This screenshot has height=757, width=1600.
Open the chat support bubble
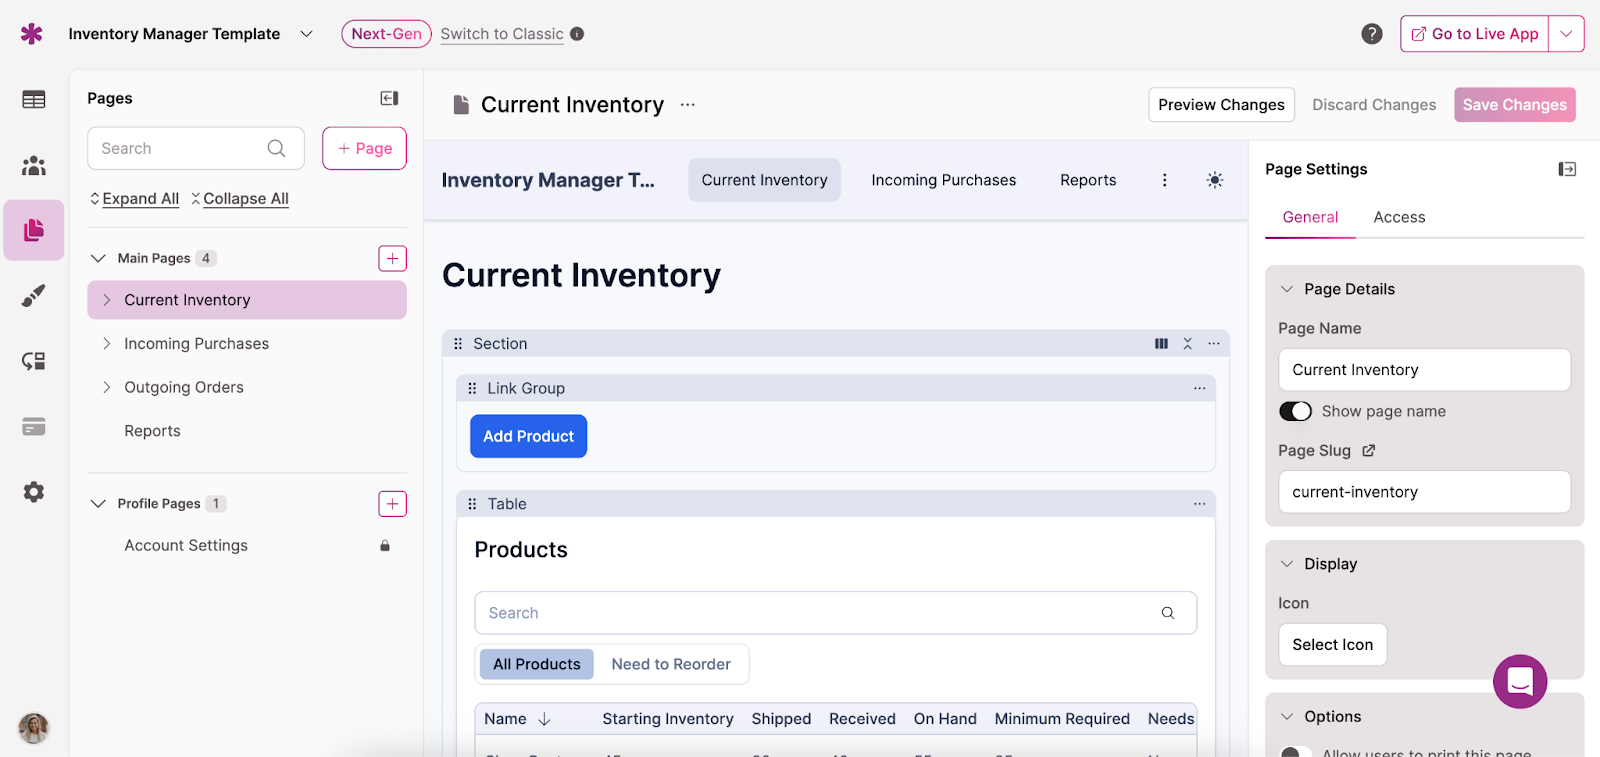1519,681
